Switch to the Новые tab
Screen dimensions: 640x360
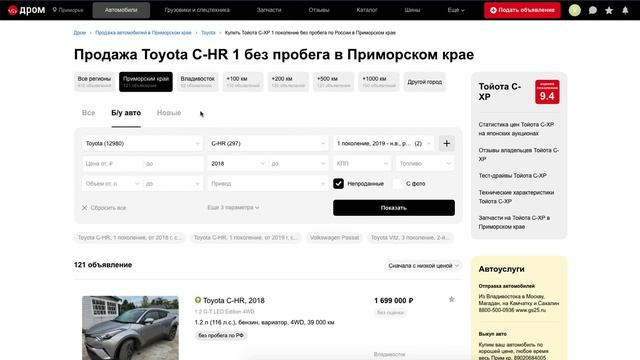[169, 113]
